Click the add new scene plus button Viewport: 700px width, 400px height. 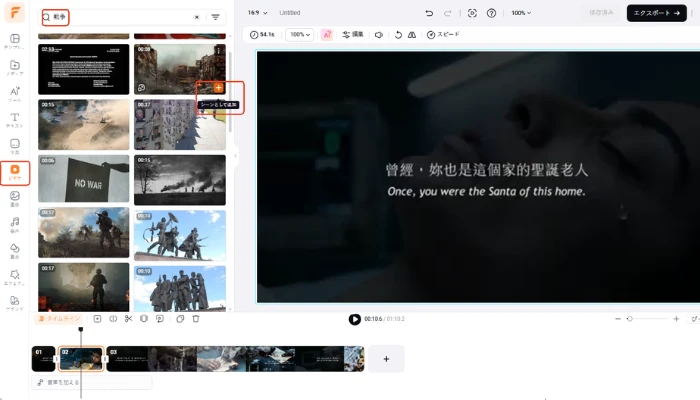coord(386,358)
